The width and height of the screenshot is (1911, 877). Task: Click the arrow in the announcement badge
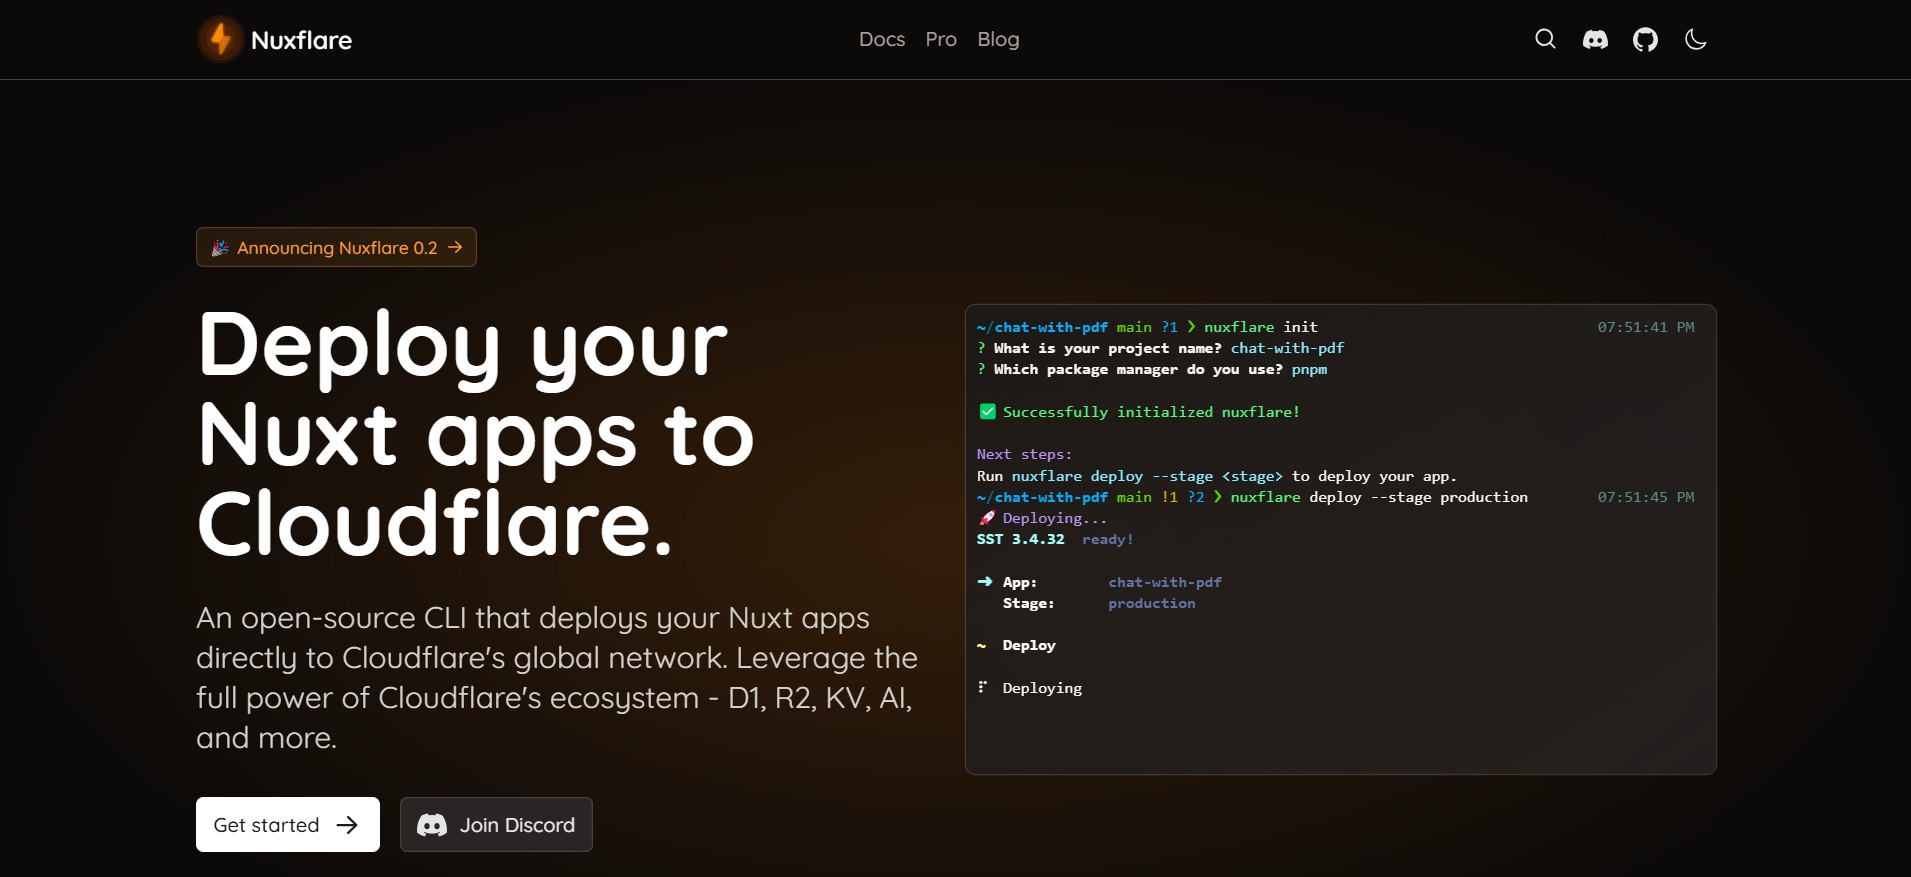pos(455,247)
